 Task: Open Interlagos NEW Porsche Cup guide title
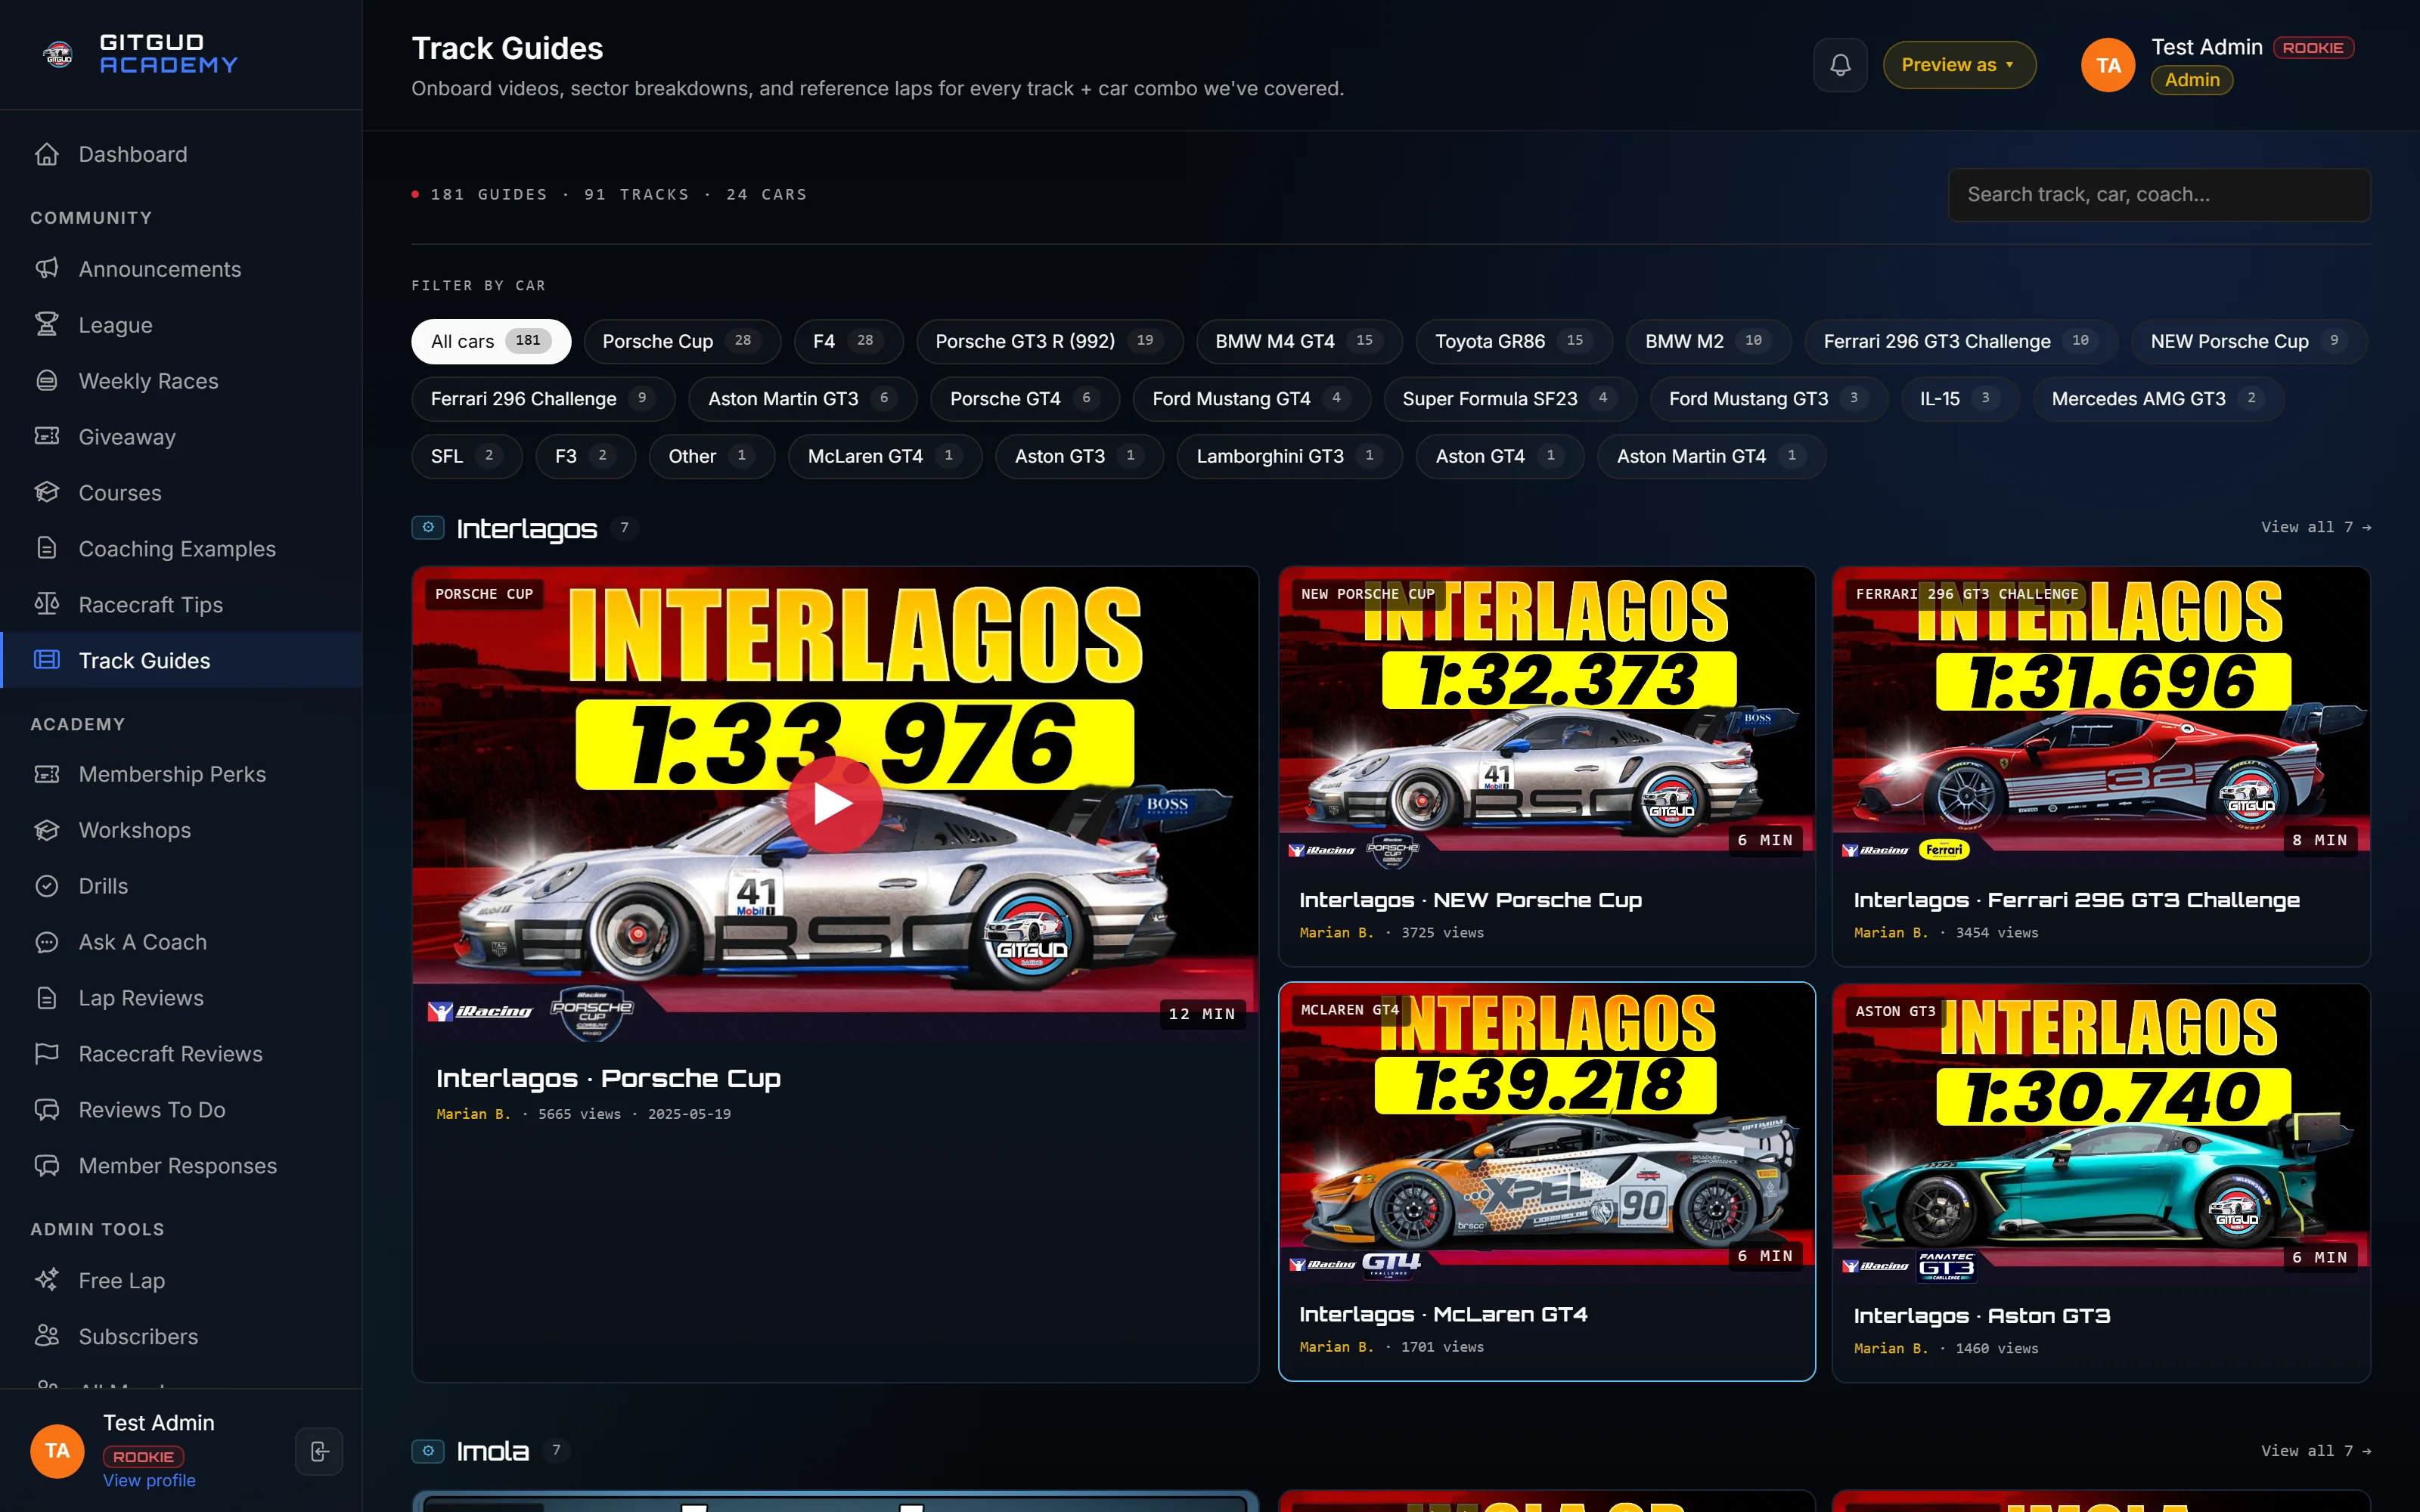(1470, 900)
